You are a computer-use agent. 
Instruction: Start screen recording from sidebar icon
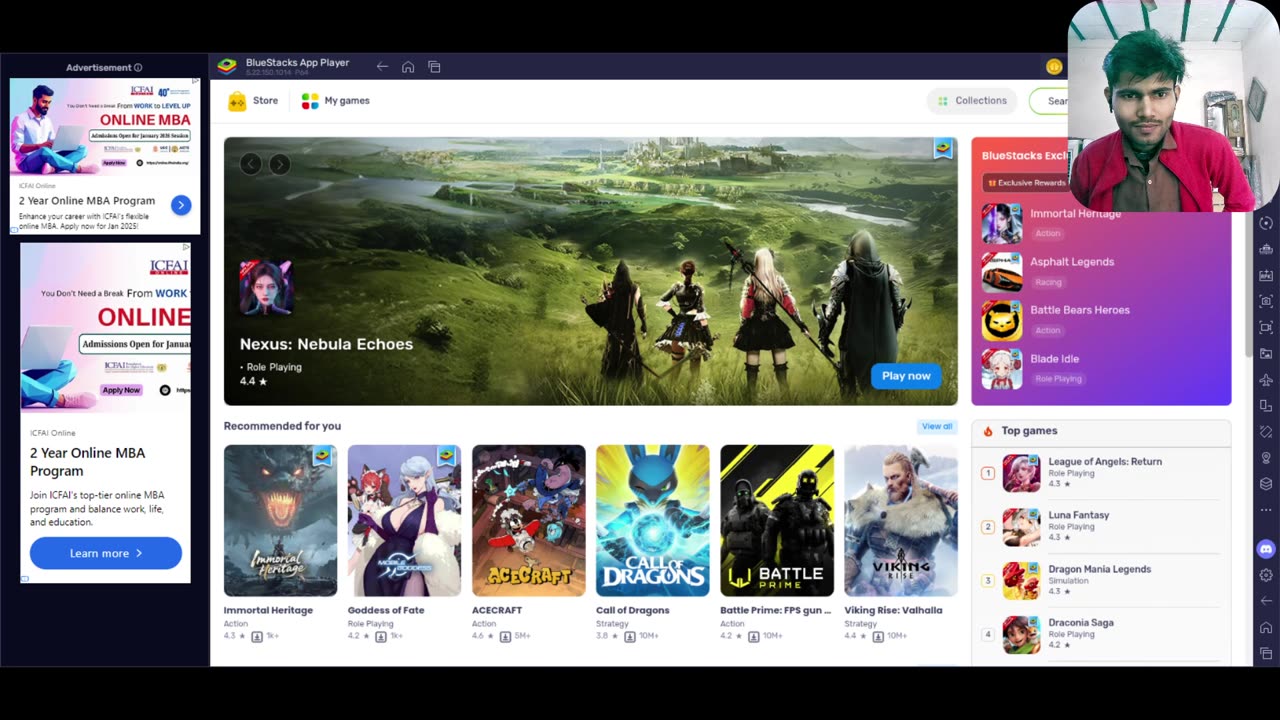pos(1266,327)
